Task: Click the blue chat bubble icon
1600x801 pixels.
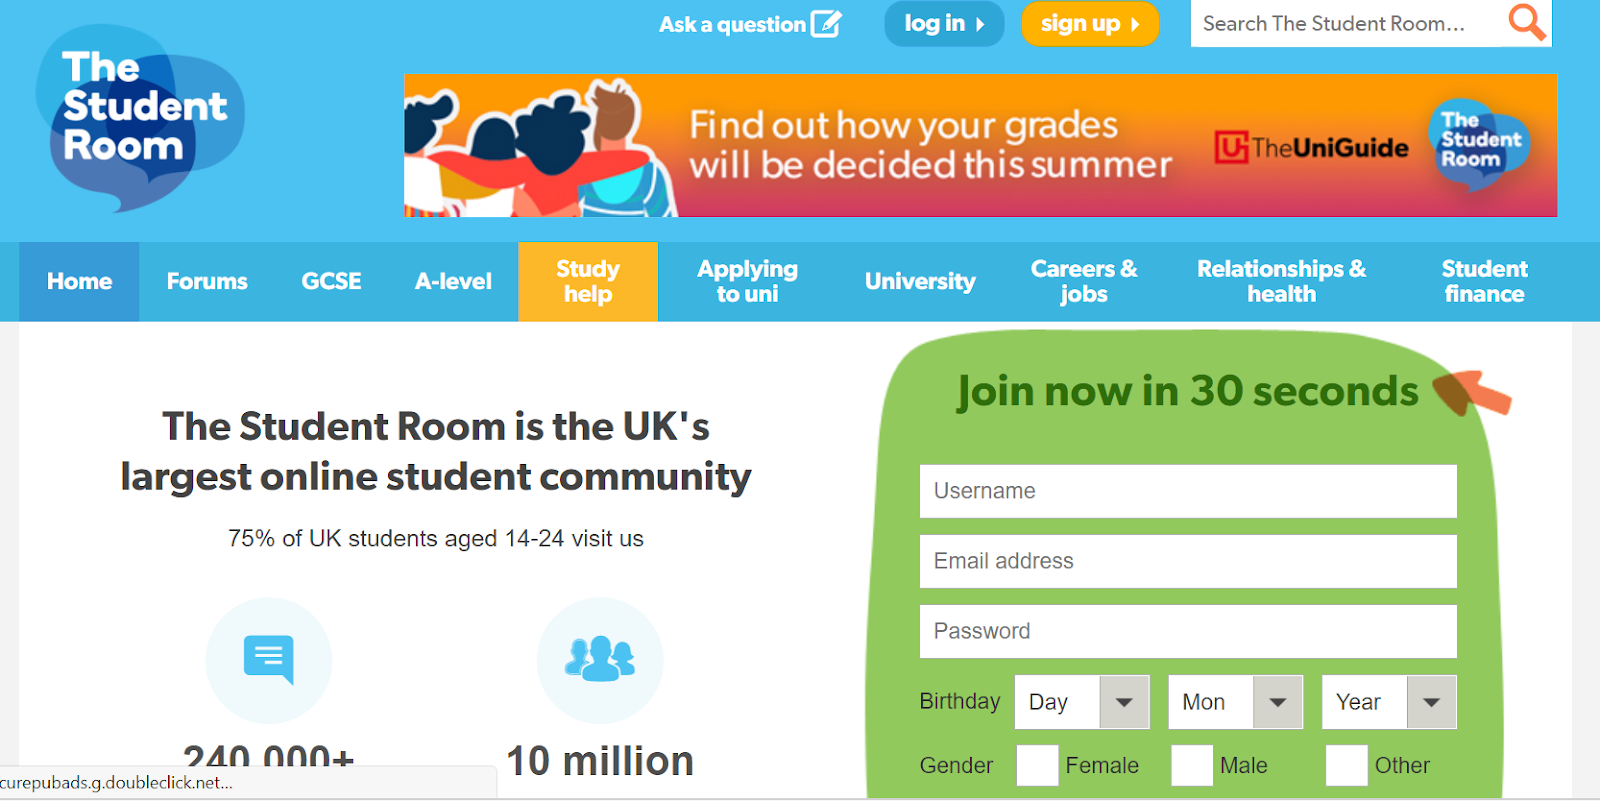Action: click(269, 660)
